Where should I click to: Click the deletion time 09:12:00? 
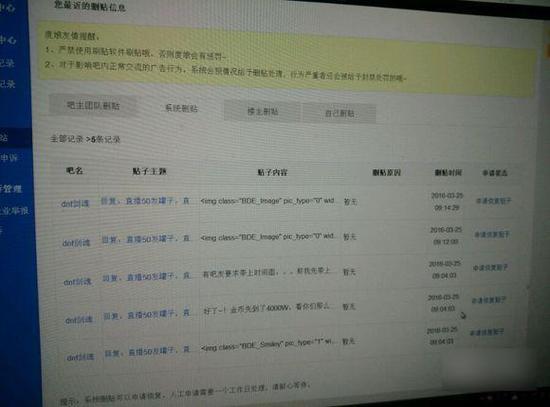pyautogui.click(x=445, y=242)
